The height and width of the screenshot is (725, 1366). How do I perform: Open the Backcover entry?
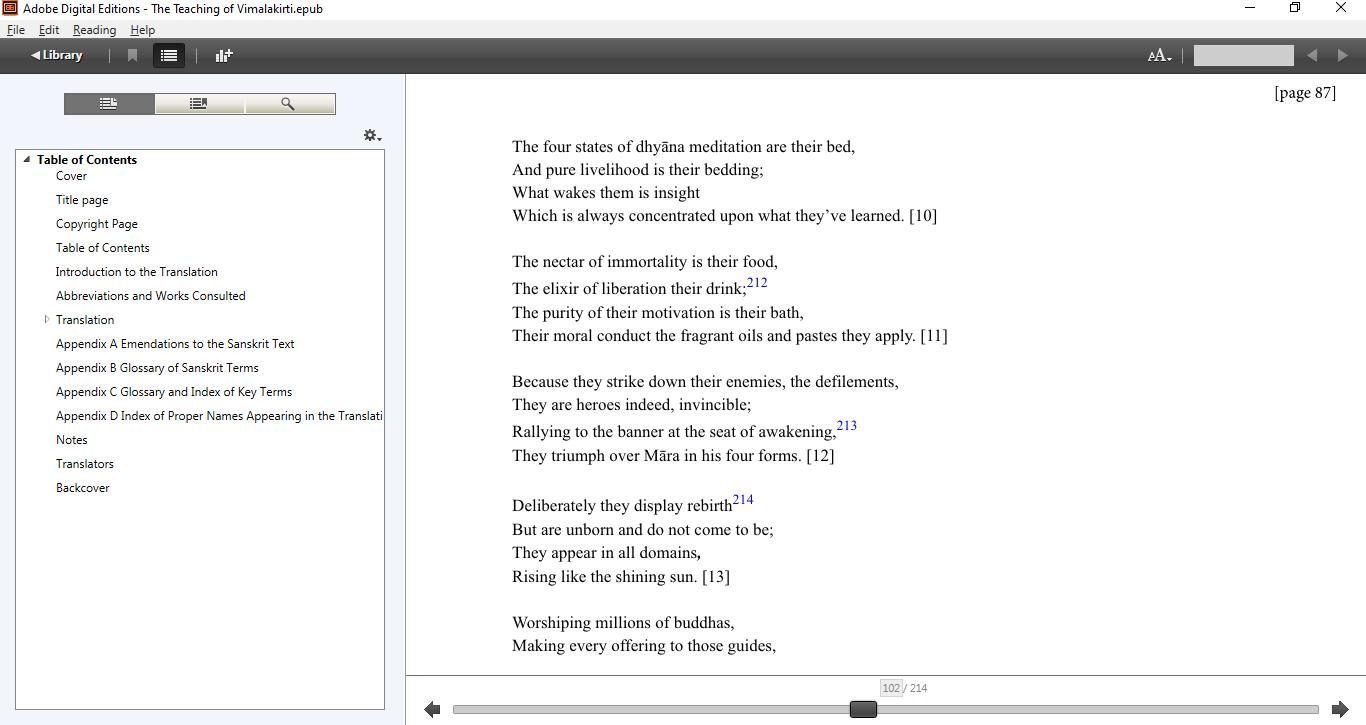pos(83,488)
